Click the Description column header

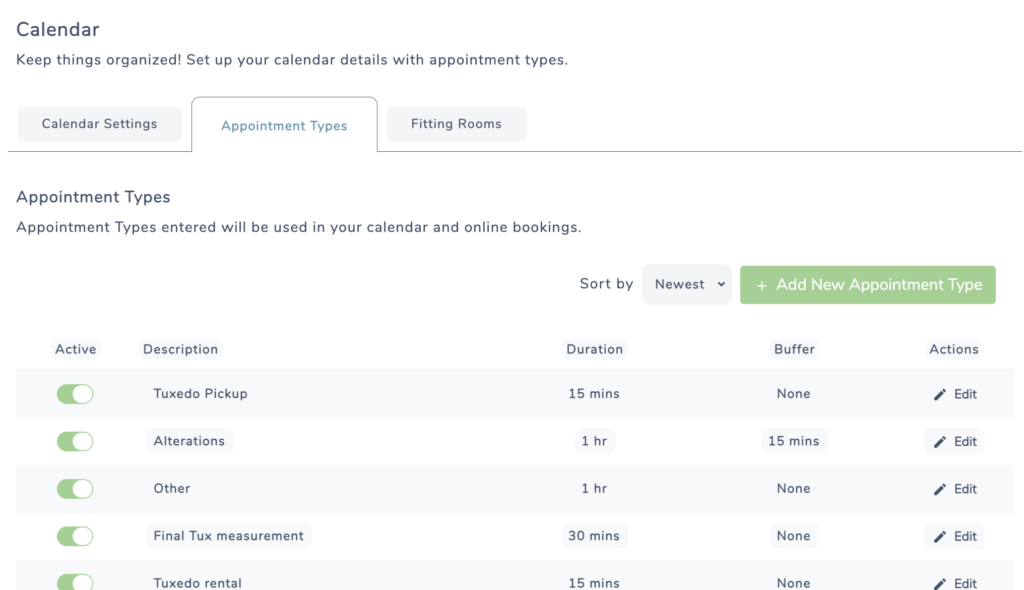tap(180, 350)
